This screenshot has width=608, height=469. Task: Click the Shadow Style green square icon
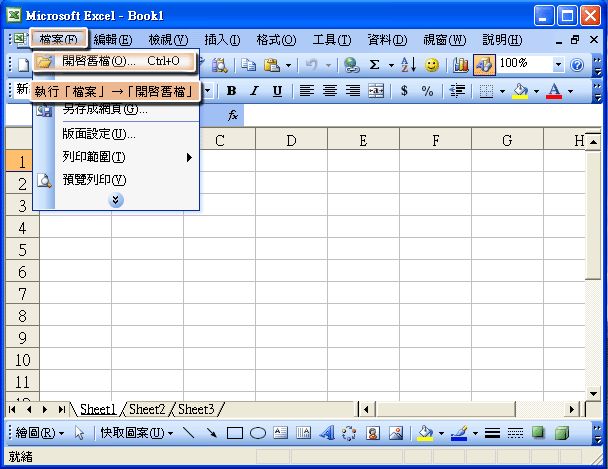(538, 432)
